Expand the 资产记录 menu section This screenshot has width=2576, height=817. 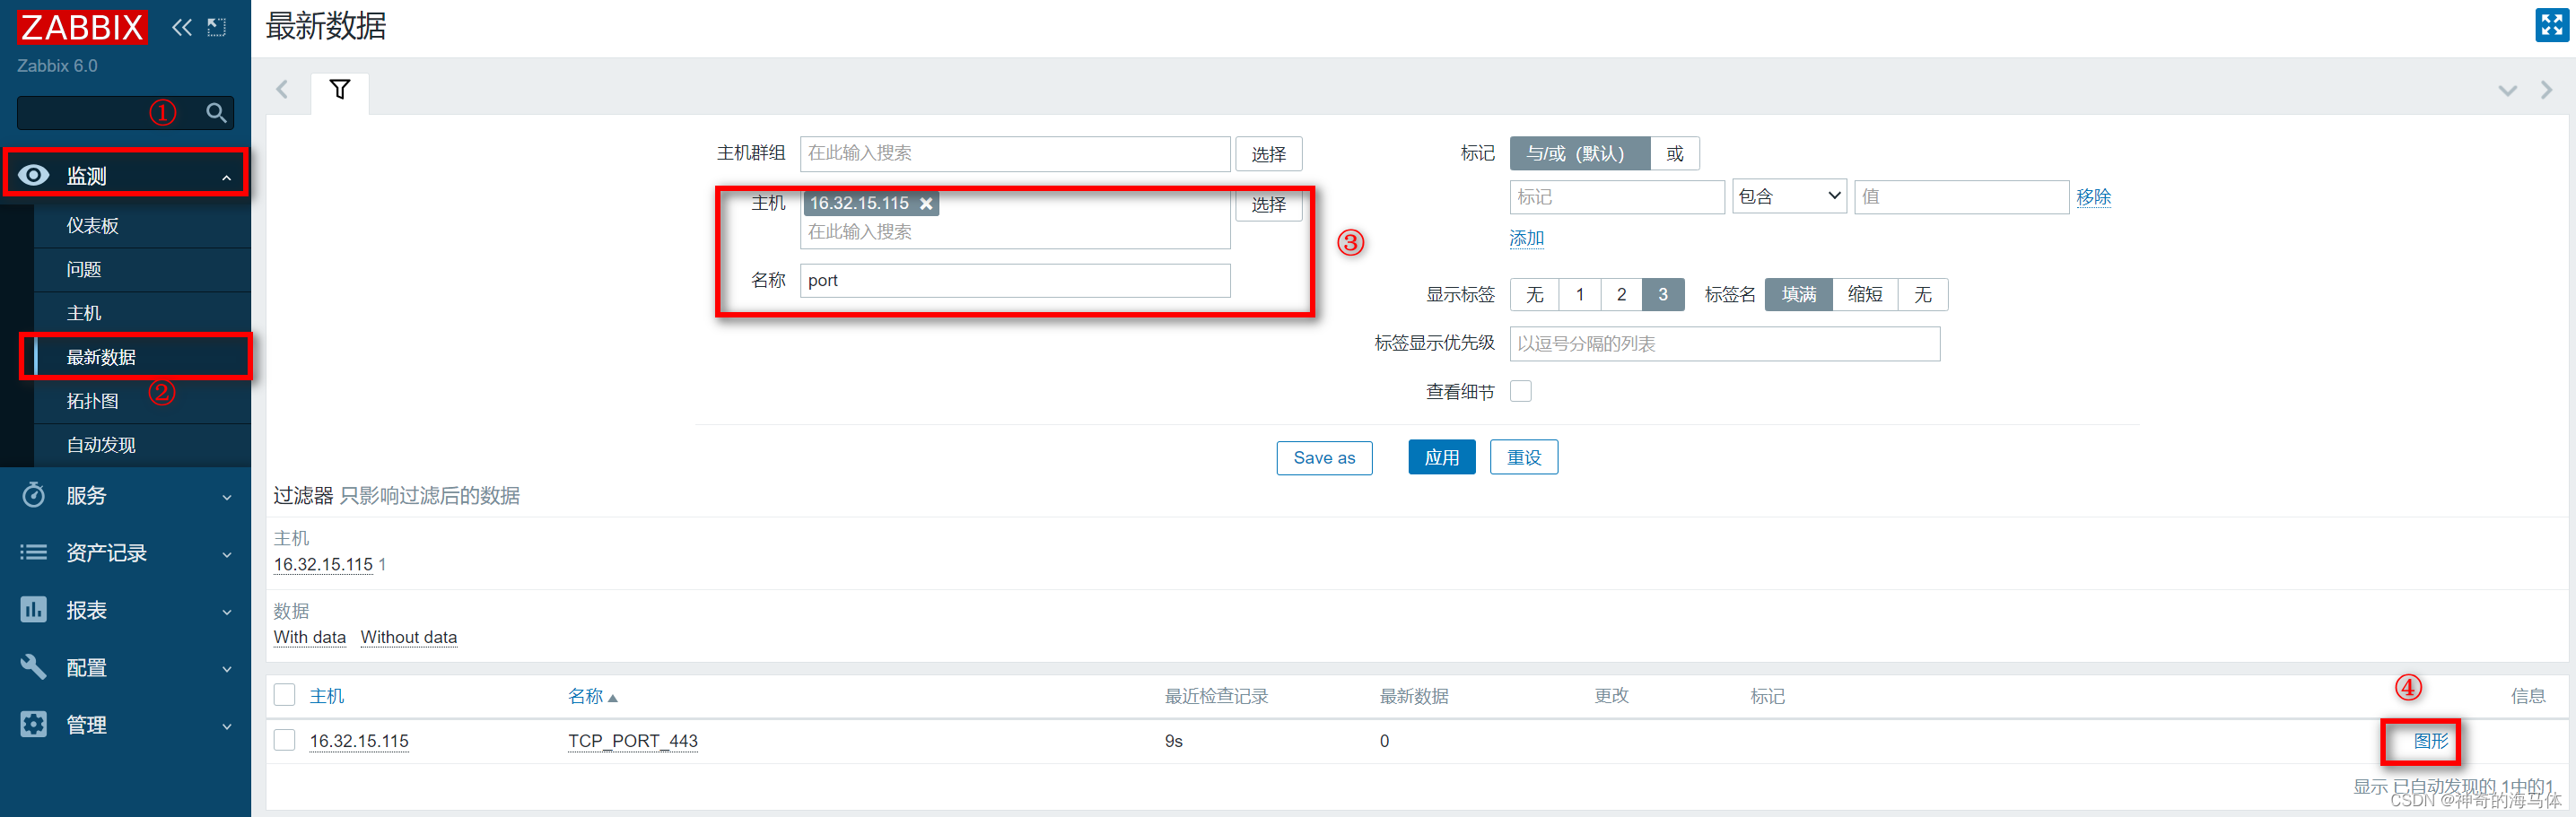pos(227,554)
